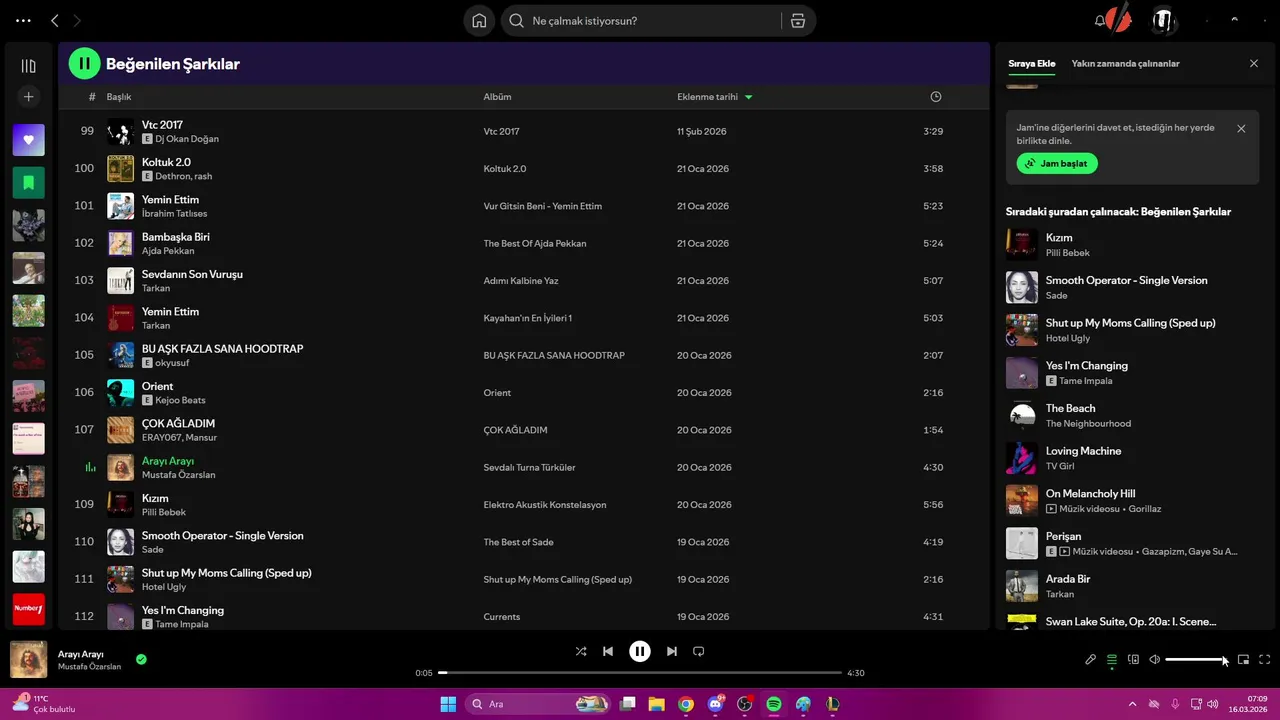
Task: Open File Explorer from the taskbar
Action: point(657,704)
